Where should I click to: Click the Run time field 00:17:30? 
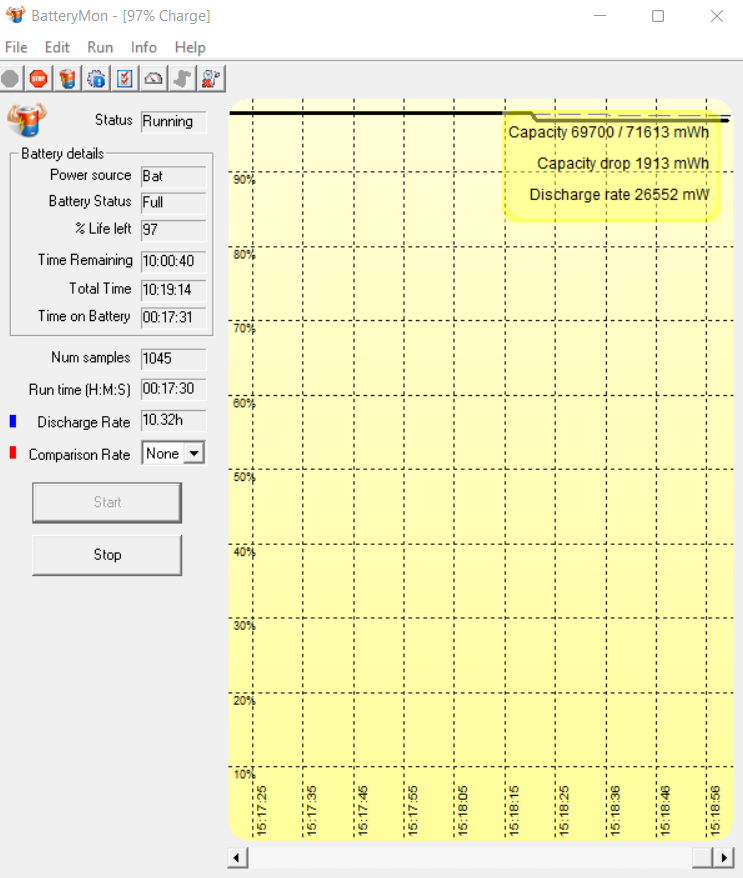coord(173,389)
